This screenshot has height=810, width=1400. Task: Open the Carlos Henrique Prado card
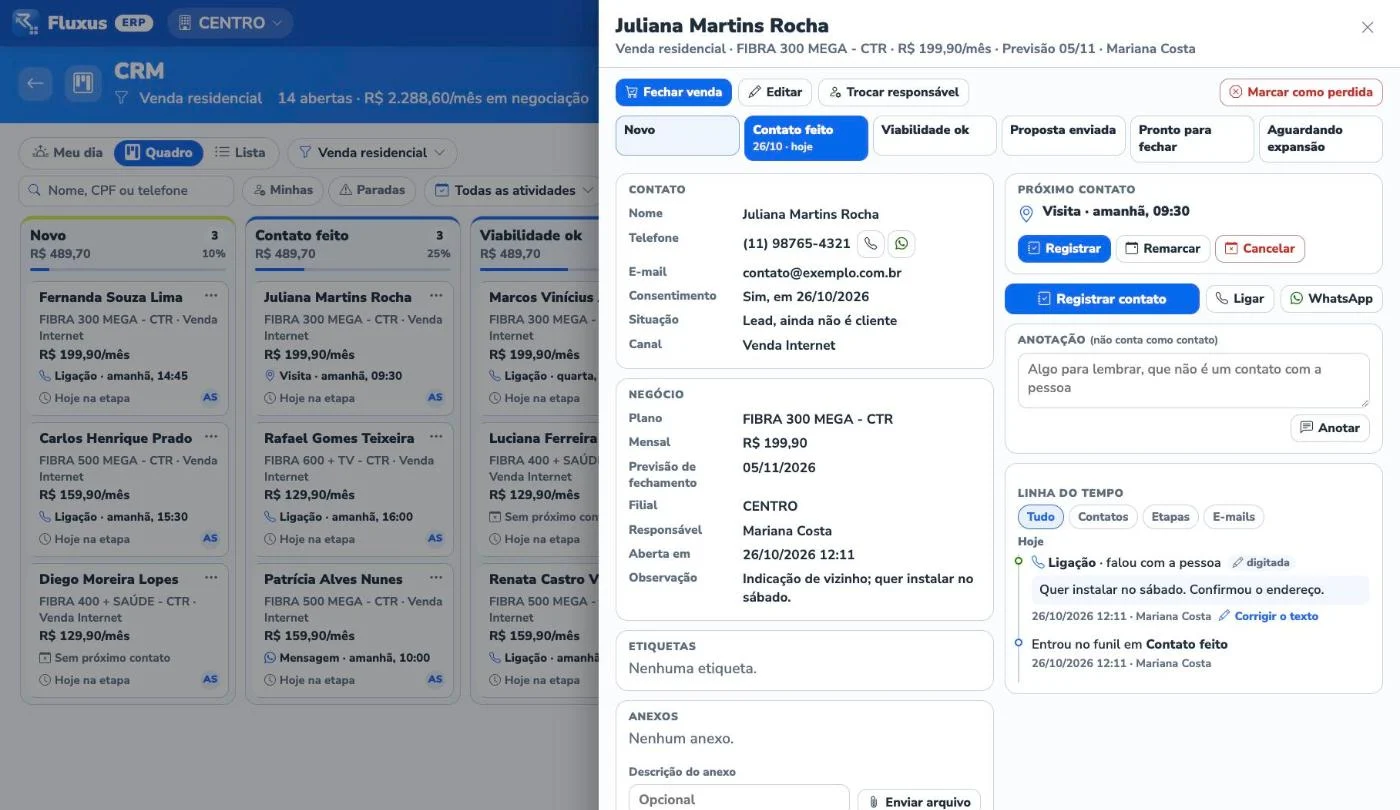tap(128, 488)
